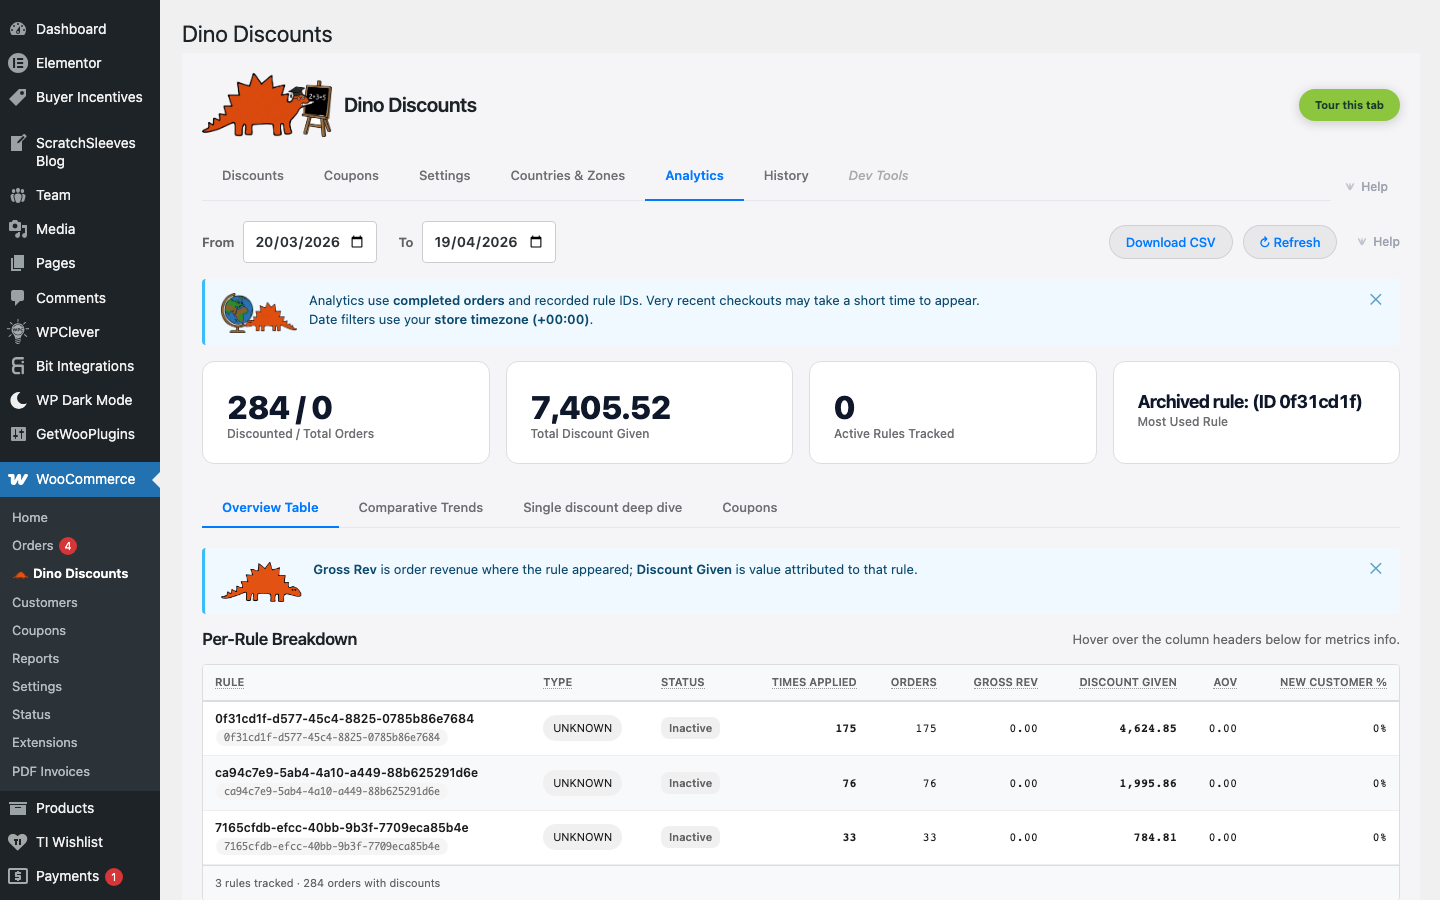Dismiss the completed orders analytics notice

1376,300
